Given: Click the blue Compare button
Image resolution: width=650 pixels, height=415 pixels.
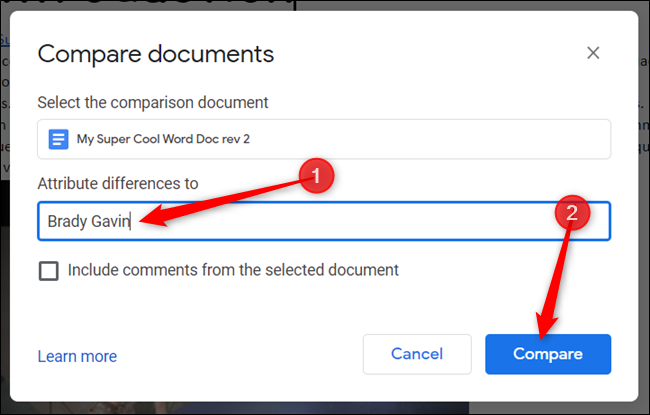Looking at the screenshot, I should coord(548,354).
